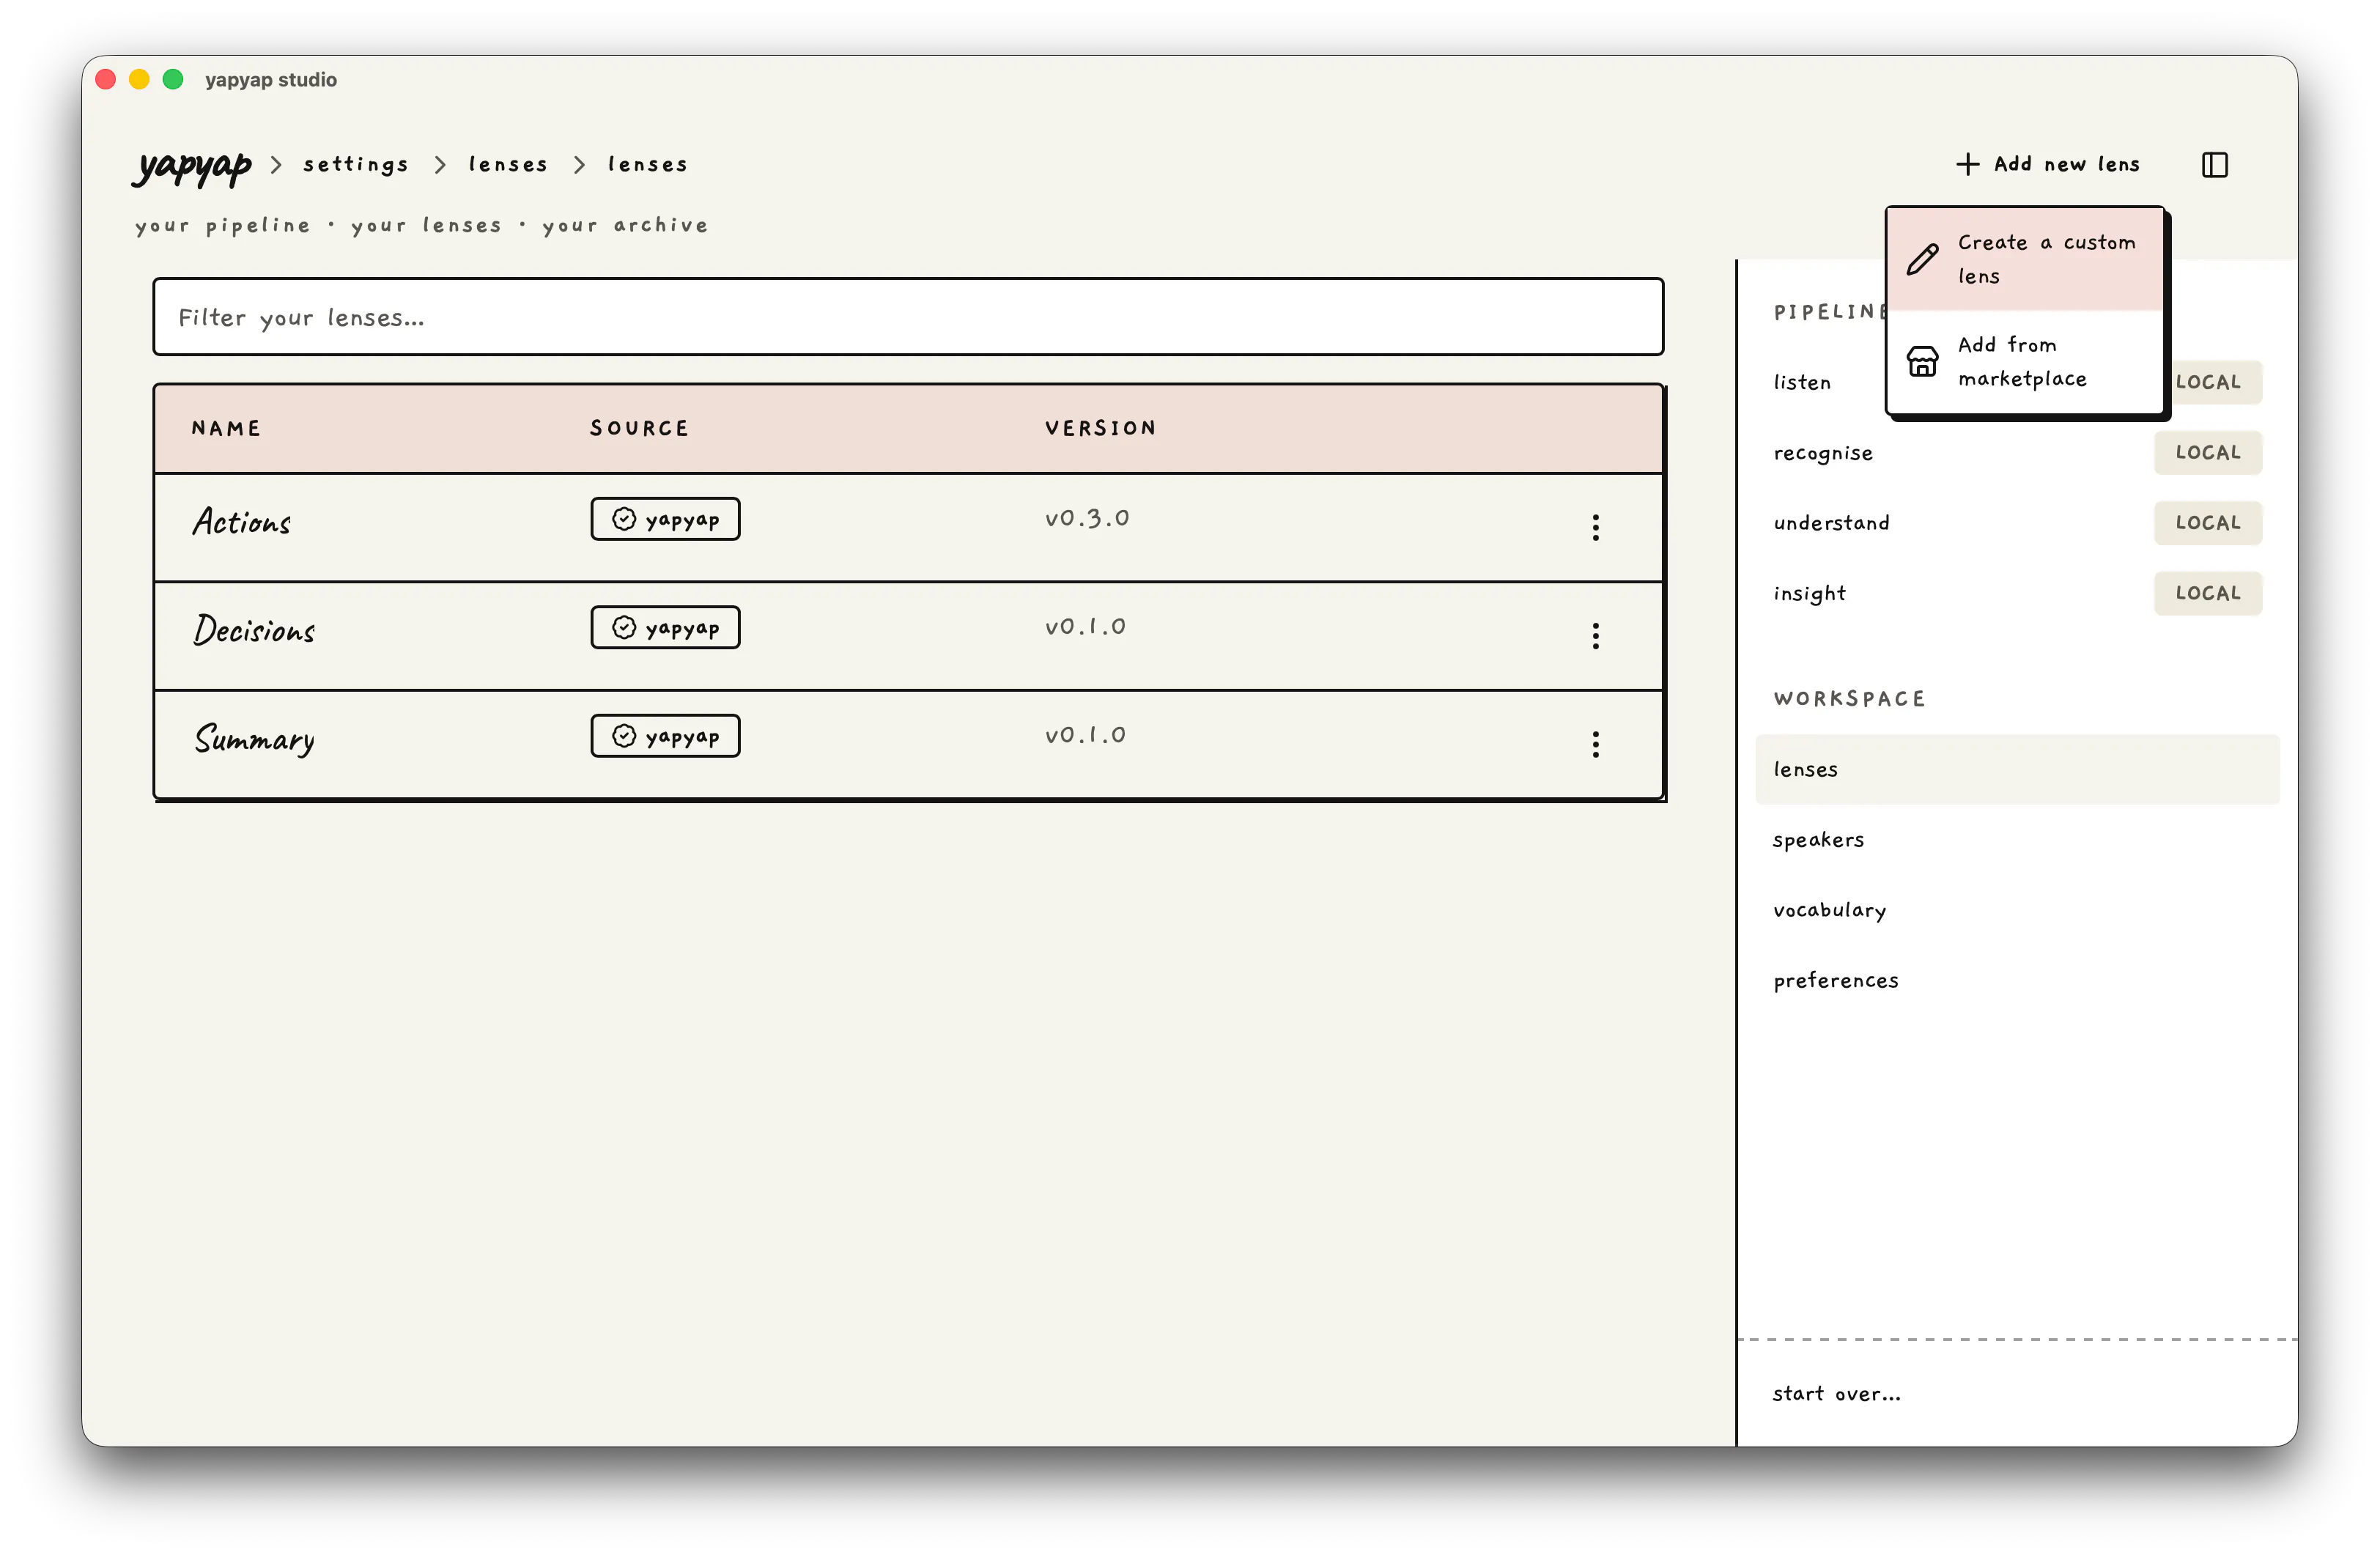Image resolution: width=2380 pixels, height=1555 pixels.
Task: Click the NAME column header
Action: [x=226, y=428]
